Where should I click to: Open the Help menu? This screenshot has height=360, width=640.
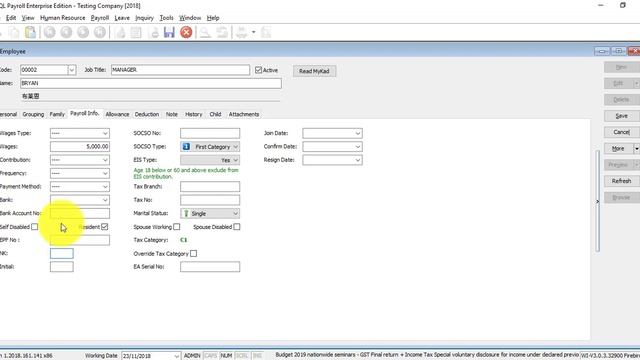[x=213, y=18]
